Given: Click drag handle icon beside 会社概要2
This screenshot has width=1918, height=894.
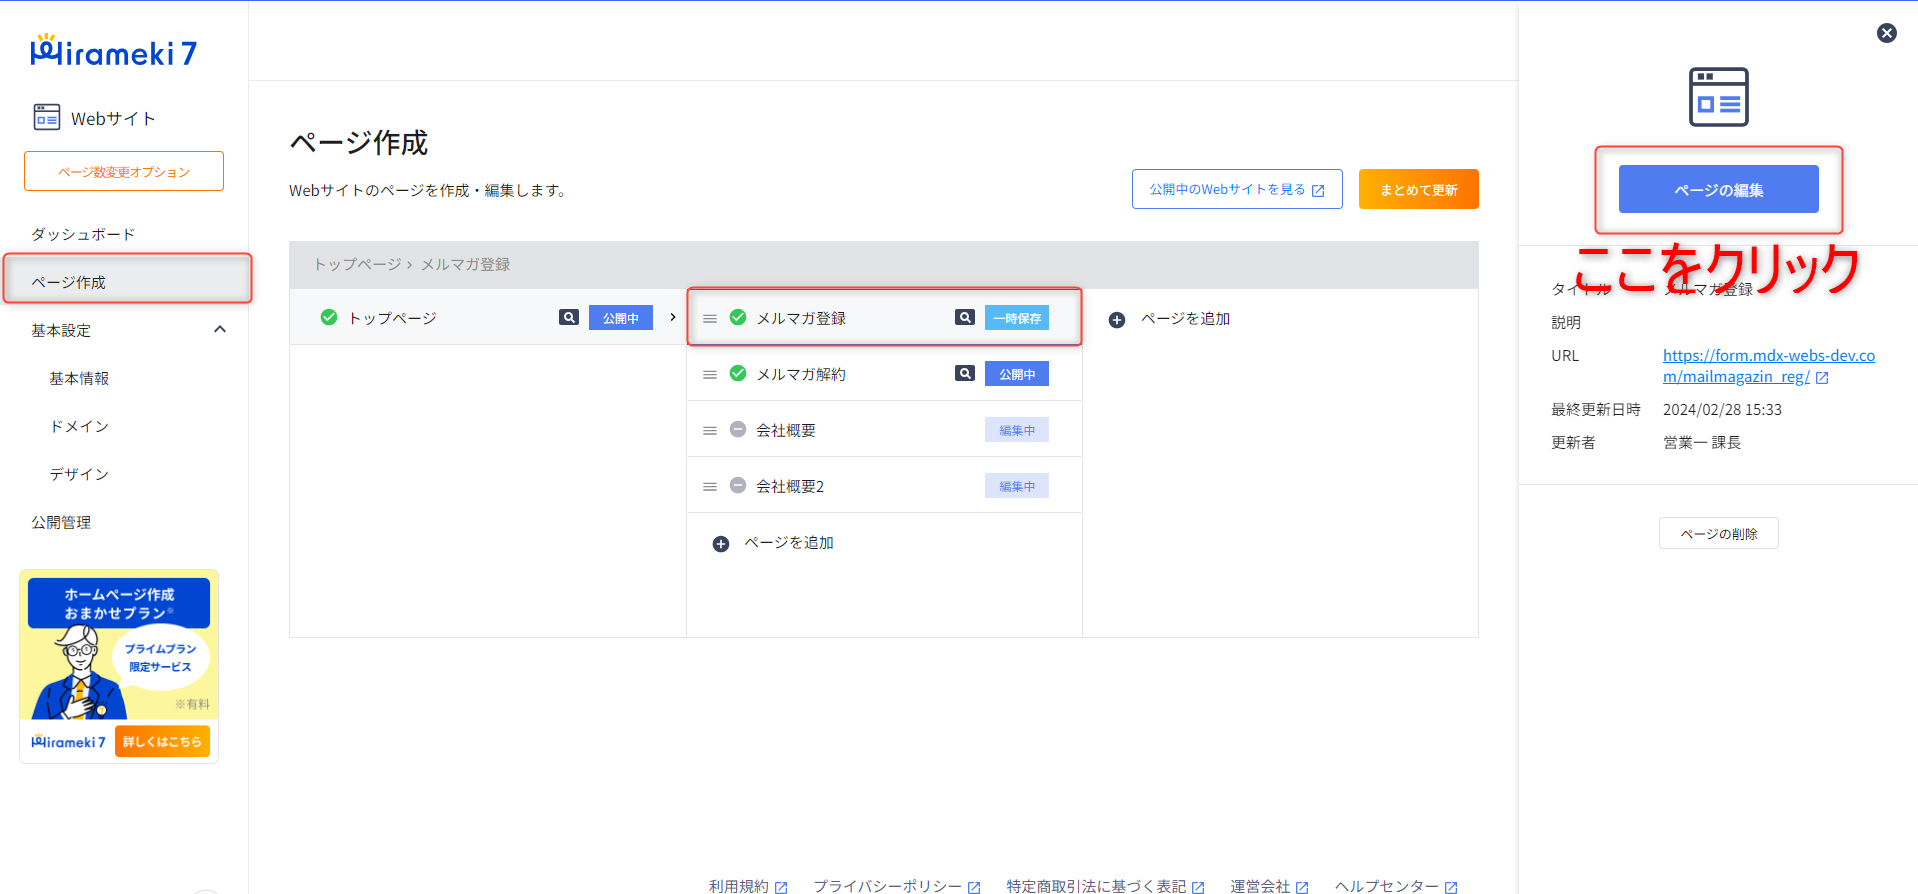Looking at the screenshot, I should tap(710, 487).
